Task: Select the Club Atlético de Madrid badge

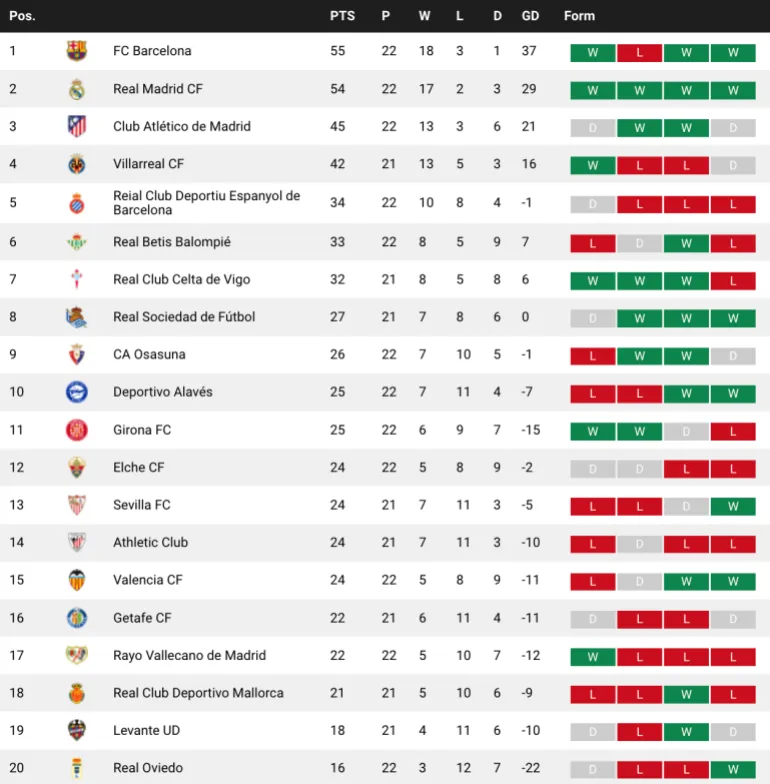Action: [77, 127]
